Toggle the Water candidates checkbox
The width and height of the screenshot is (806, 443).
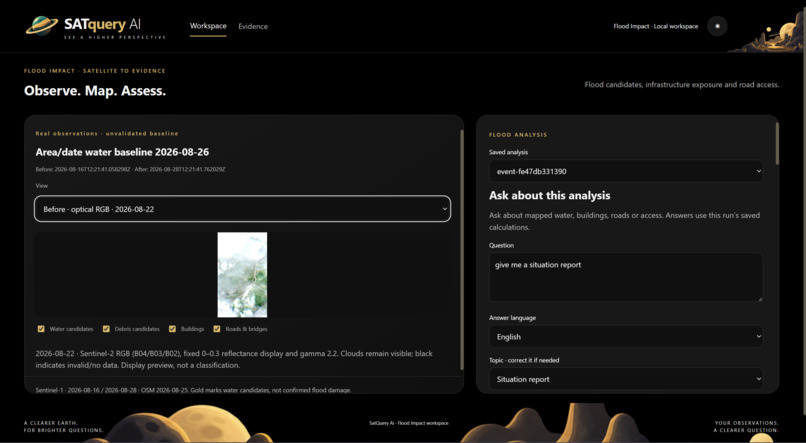[x=41, y=329]
